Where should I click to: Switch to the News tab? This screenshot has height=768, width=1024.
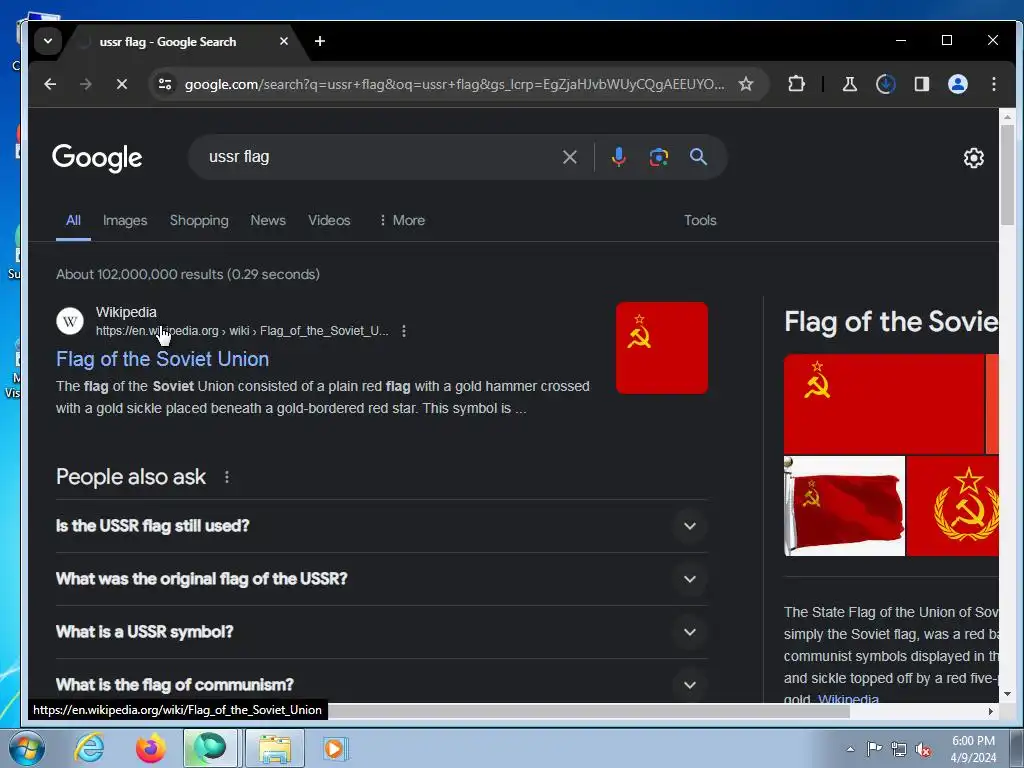click(268, 220)
